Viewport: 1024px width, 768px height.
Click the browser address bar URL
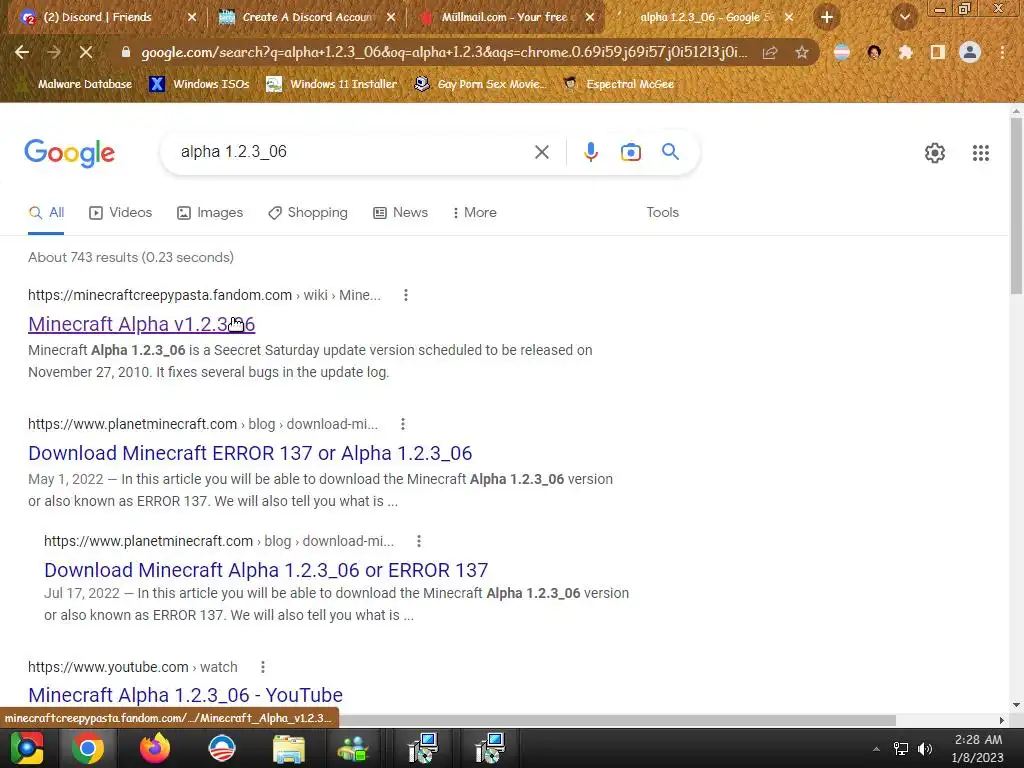tap(444, 52)
